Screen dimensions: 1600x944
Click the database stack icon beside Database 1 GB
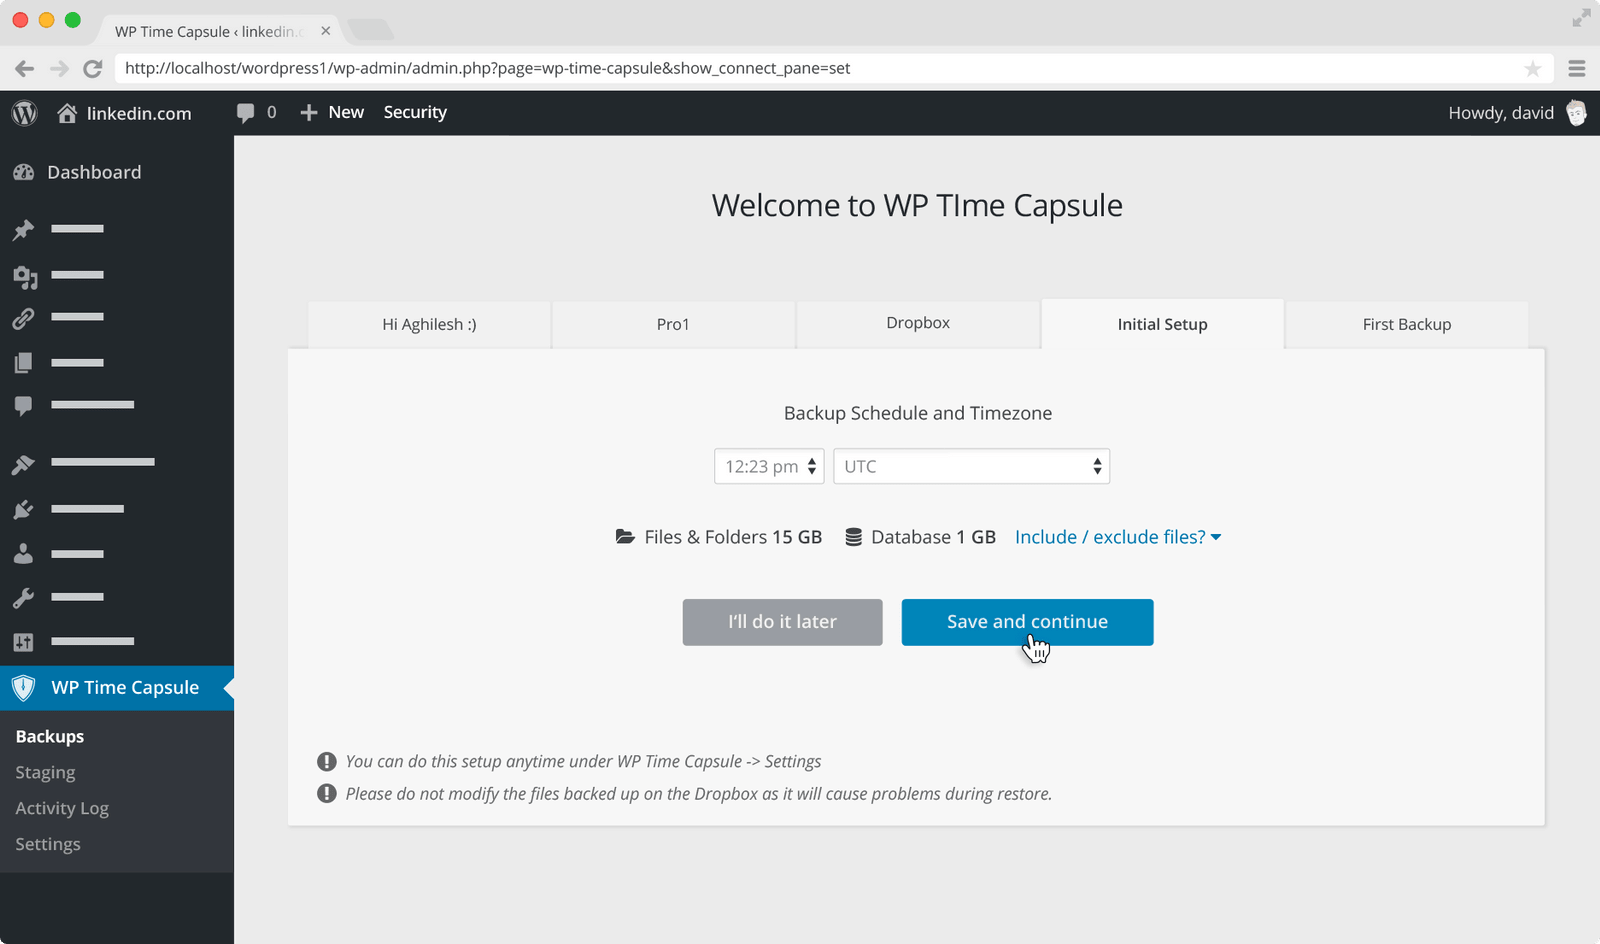click(852, 536)
